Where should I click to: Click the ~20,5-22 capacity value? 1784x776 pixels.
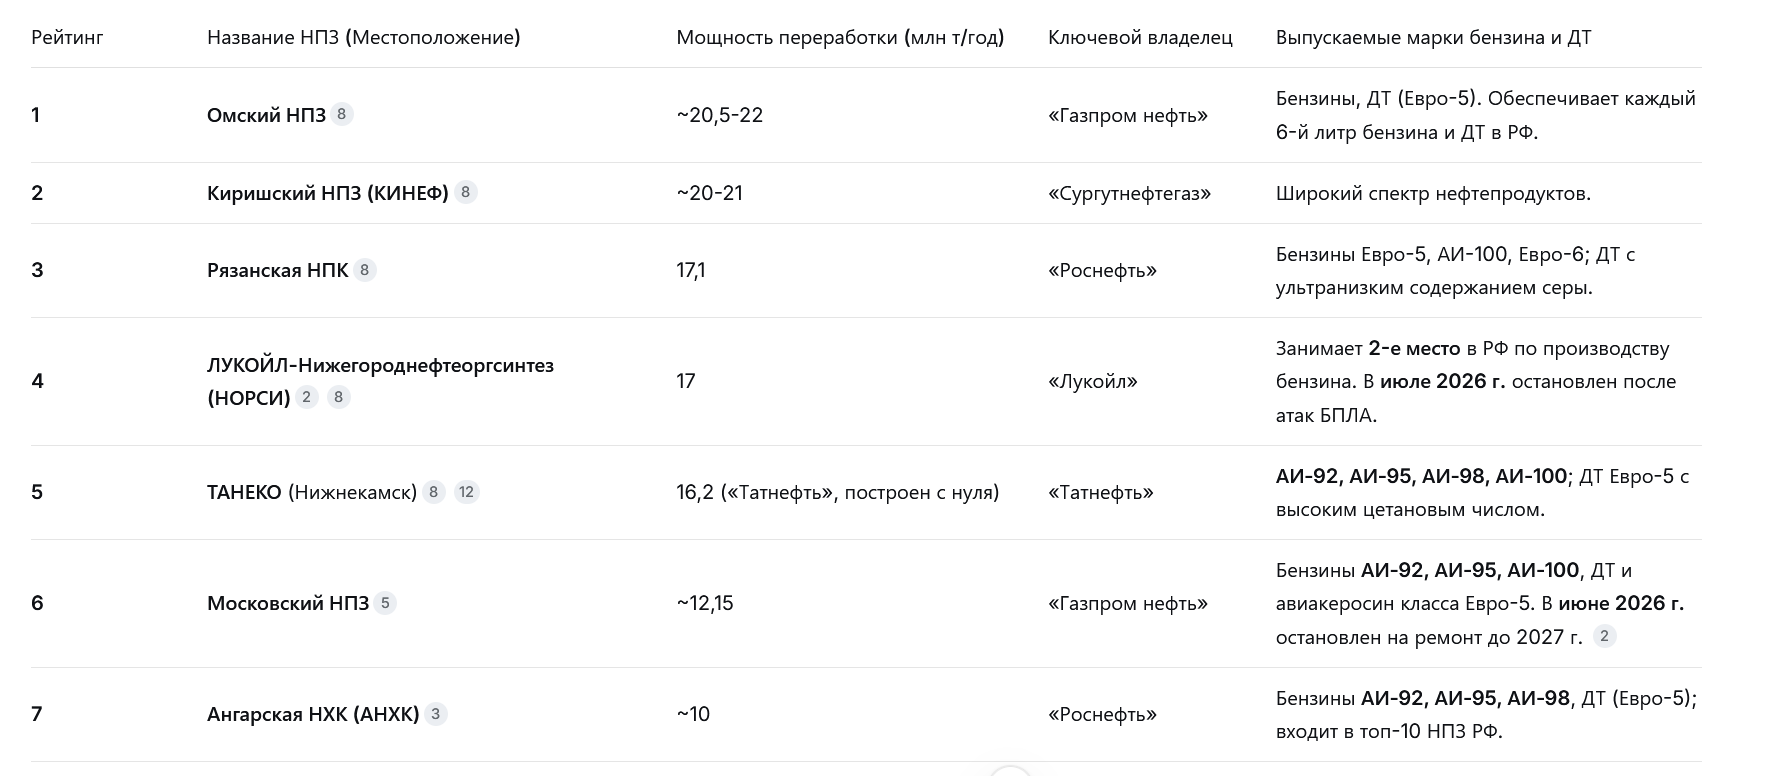(719, 115)
